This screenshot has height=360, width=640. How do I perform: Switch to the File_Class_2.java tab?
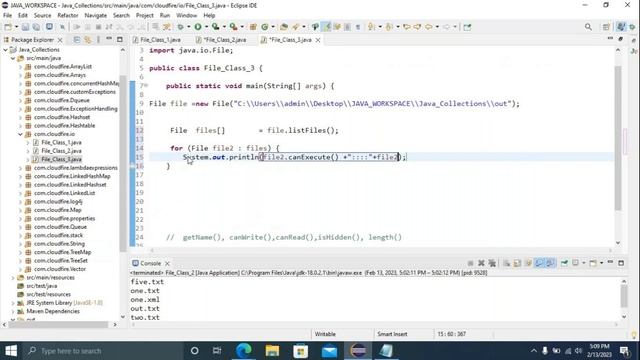tap(224, 40)
